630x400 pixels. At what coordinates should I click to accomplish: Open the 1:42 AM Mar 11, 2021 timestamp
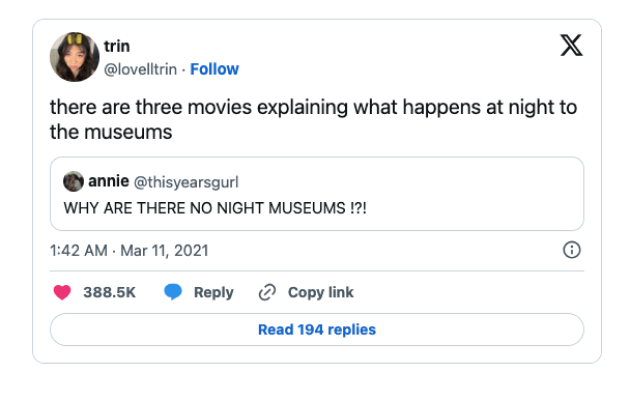[129, 250]
